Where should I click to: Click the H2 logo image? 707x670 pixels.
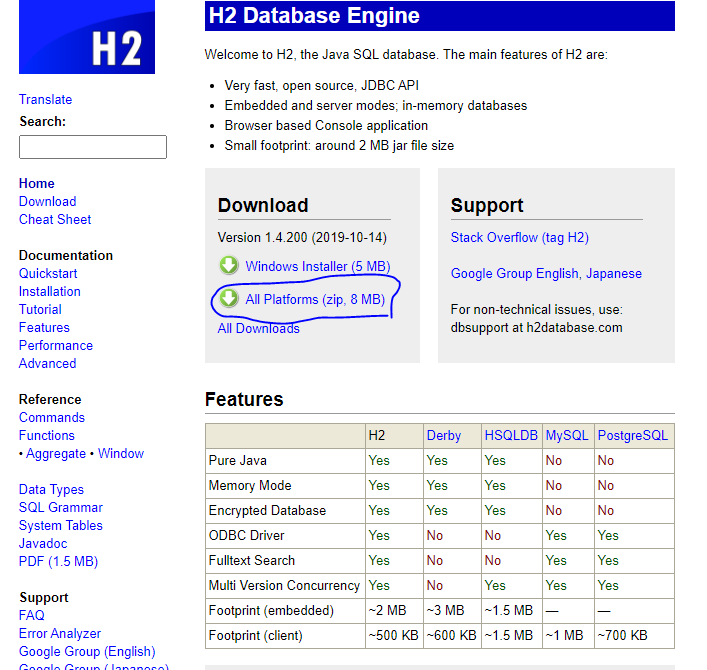pos(87,37)
